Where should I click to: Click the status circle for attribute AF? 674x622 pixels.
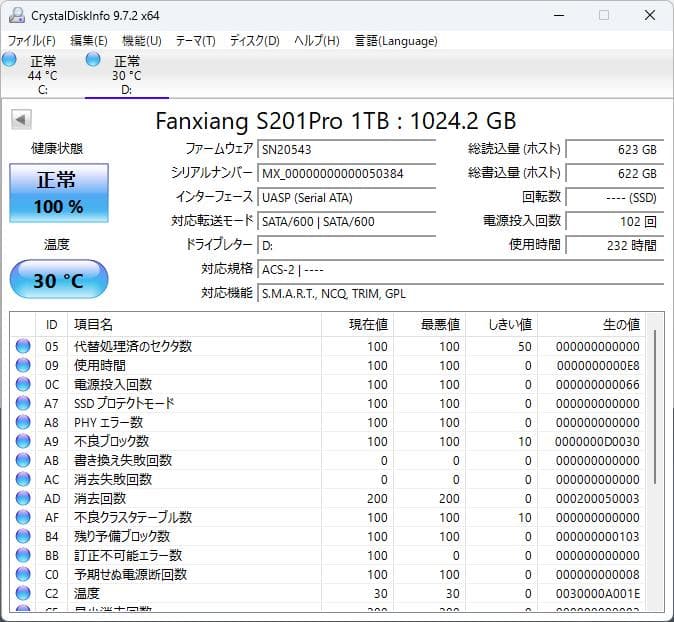click(x=23, y=517)
